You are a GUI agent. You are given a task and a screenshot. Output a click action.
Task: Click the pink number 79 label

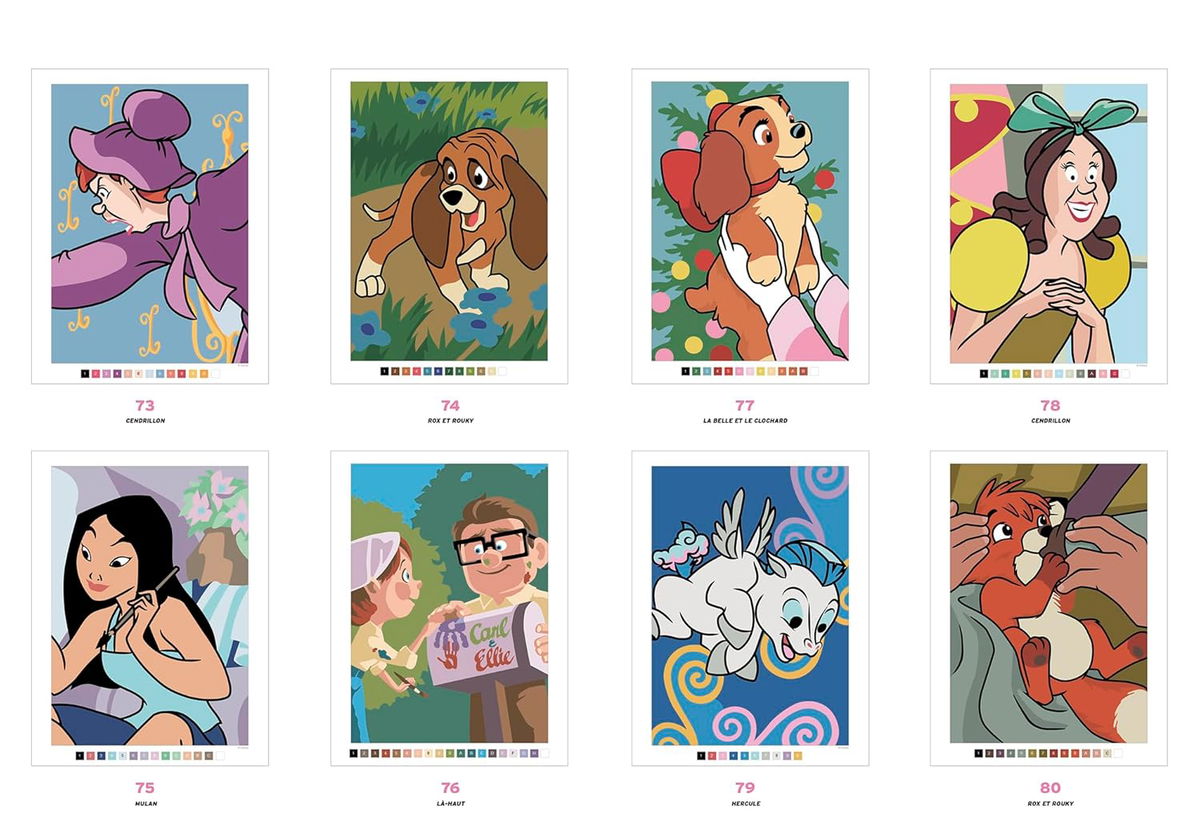point(745,788)
